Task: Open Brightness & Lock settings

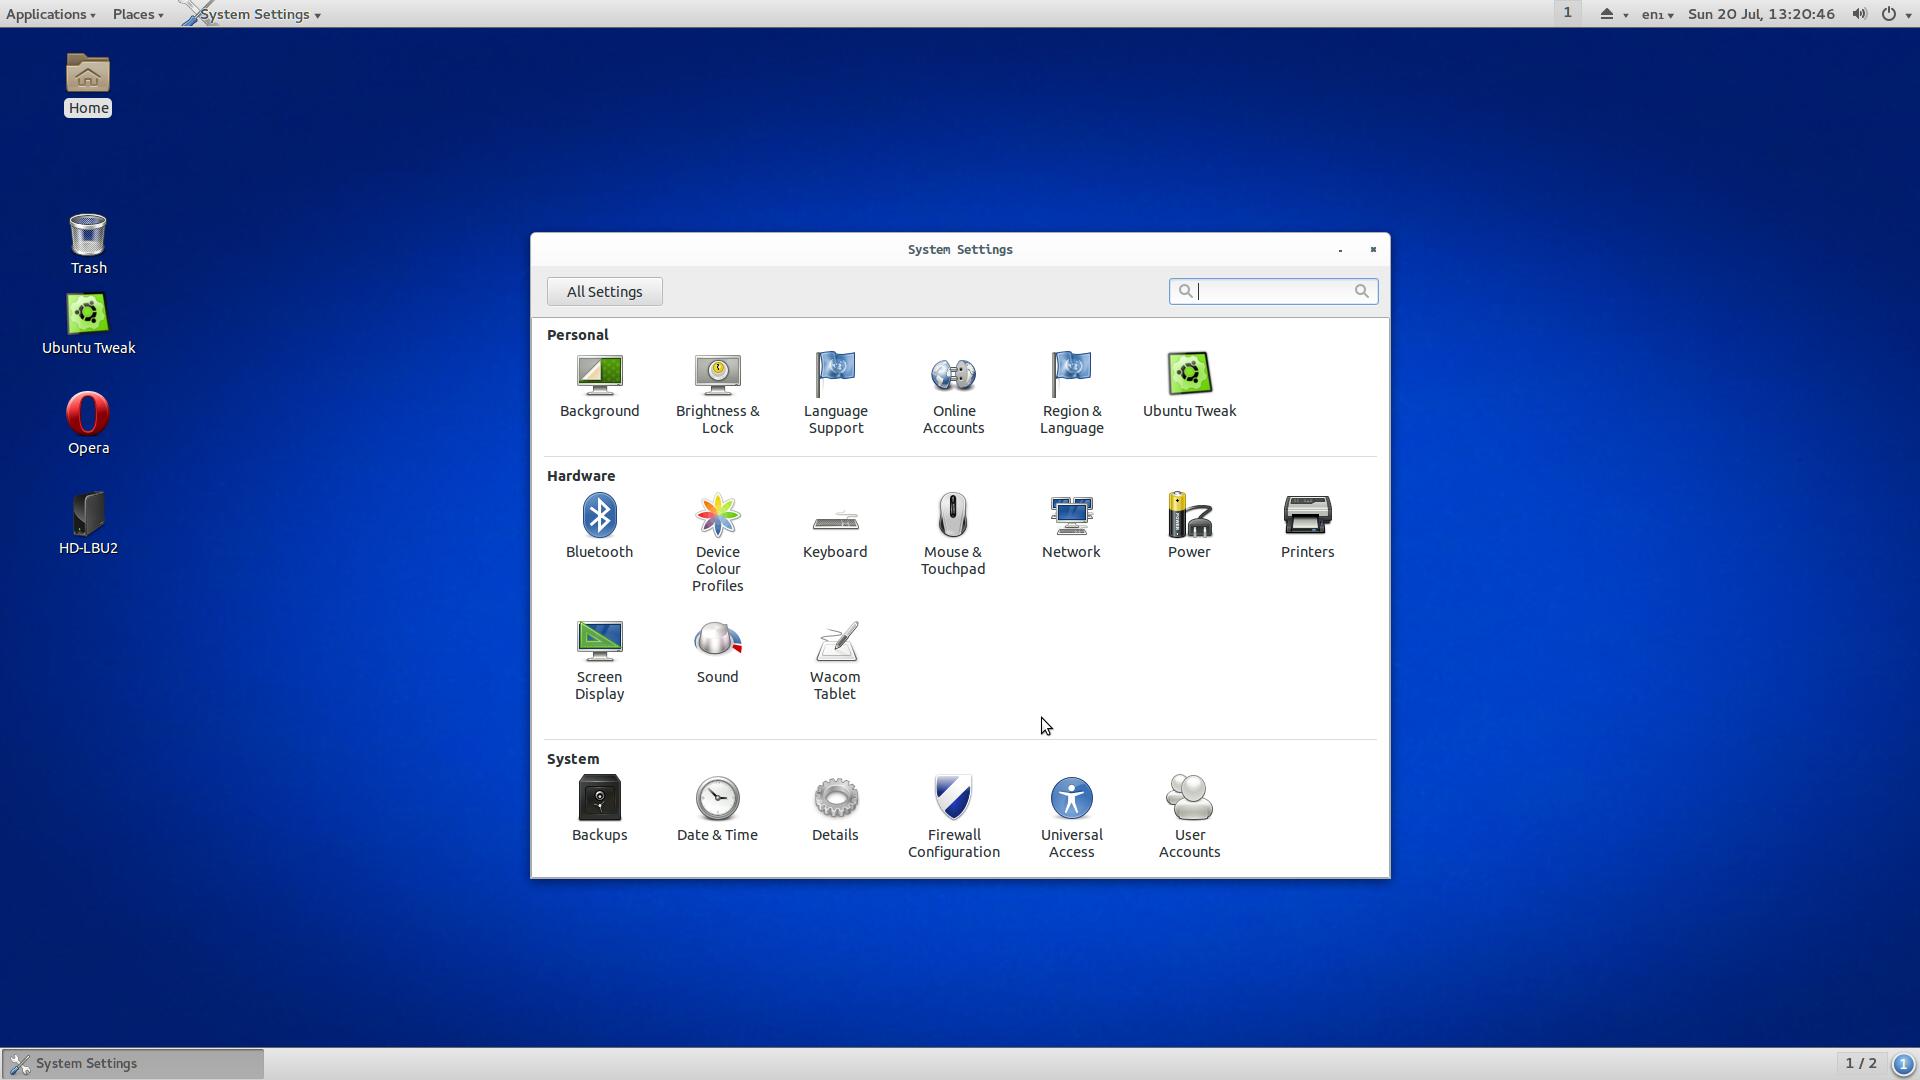Action: 717,393
